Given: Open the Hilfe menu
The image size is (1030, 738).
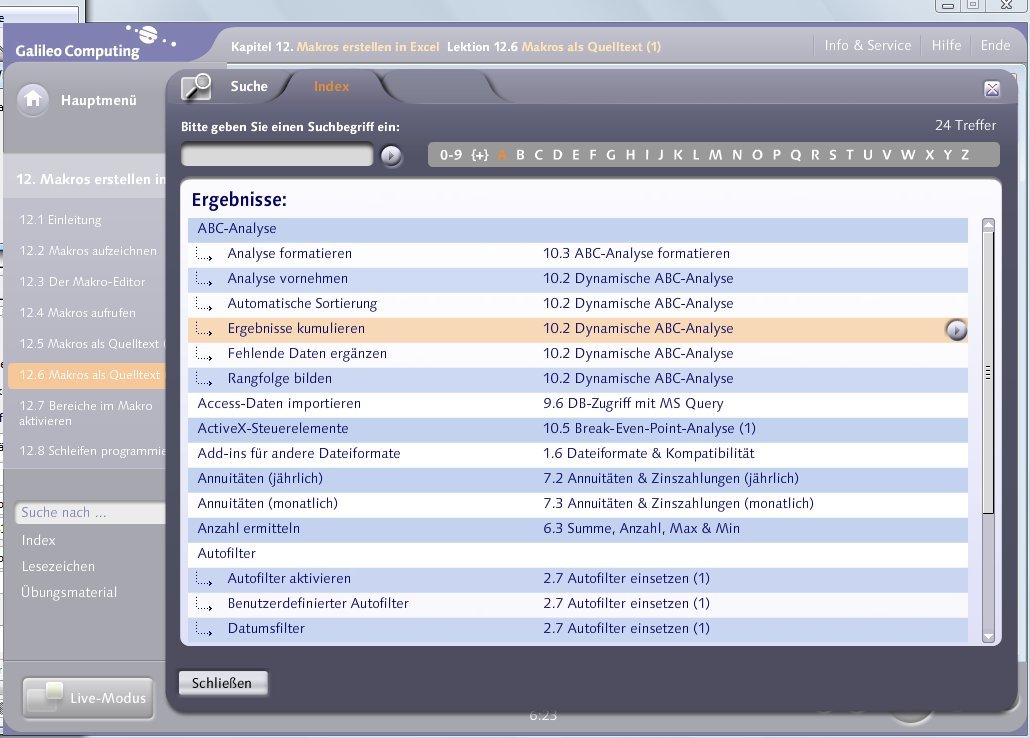Looking at the screenshot, I should tap(946, 45).
